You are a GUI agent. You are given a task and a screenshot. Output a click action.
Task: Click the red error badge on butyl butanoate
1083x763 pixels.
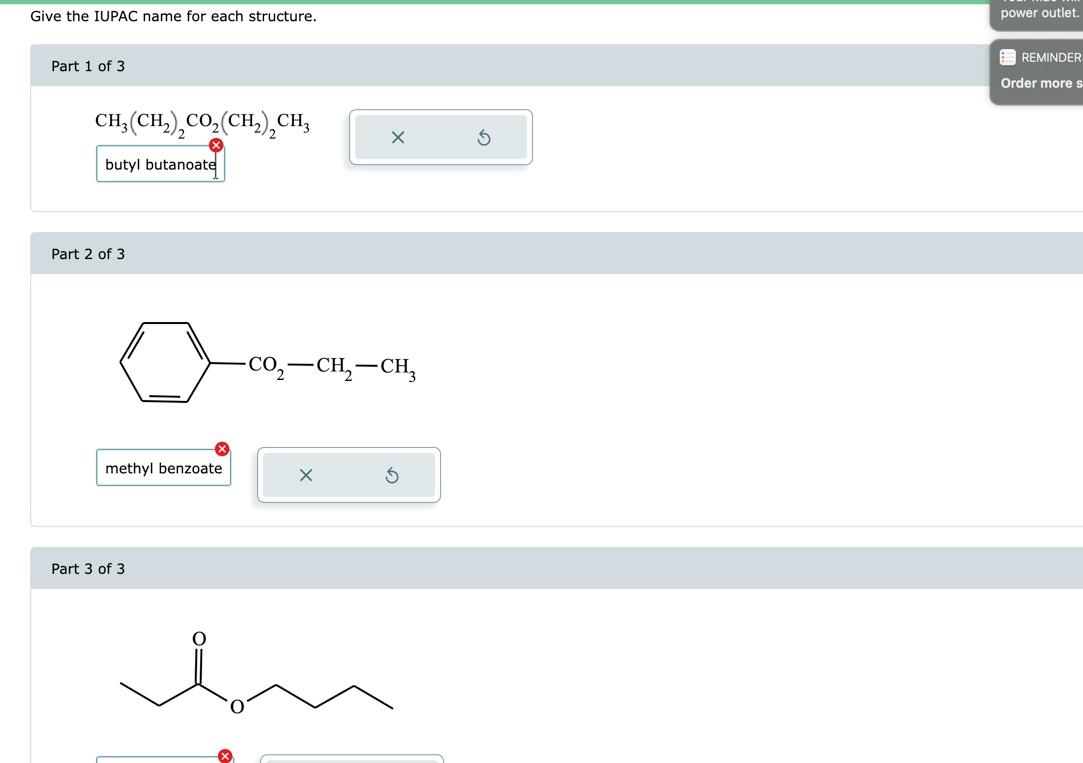[x=215, y=145]
